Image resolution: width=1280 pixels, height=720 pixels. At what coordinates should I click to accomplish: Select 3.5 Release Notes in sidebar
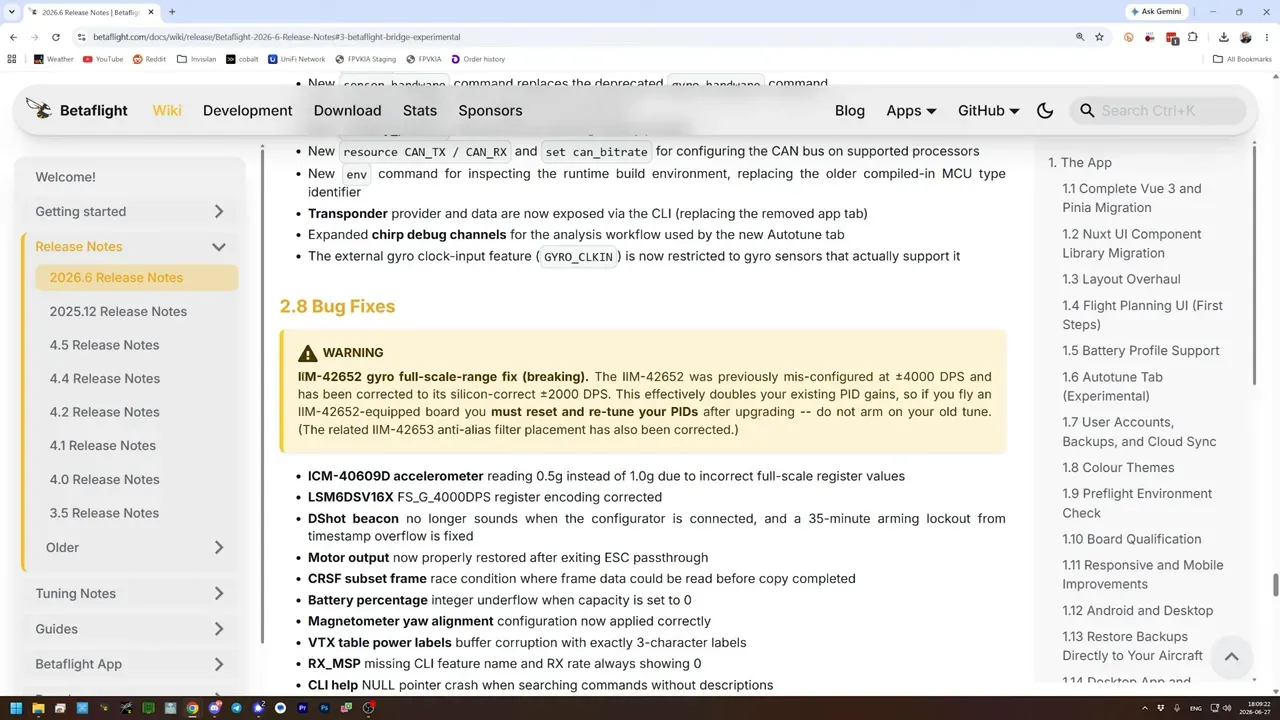coord(104,513)
